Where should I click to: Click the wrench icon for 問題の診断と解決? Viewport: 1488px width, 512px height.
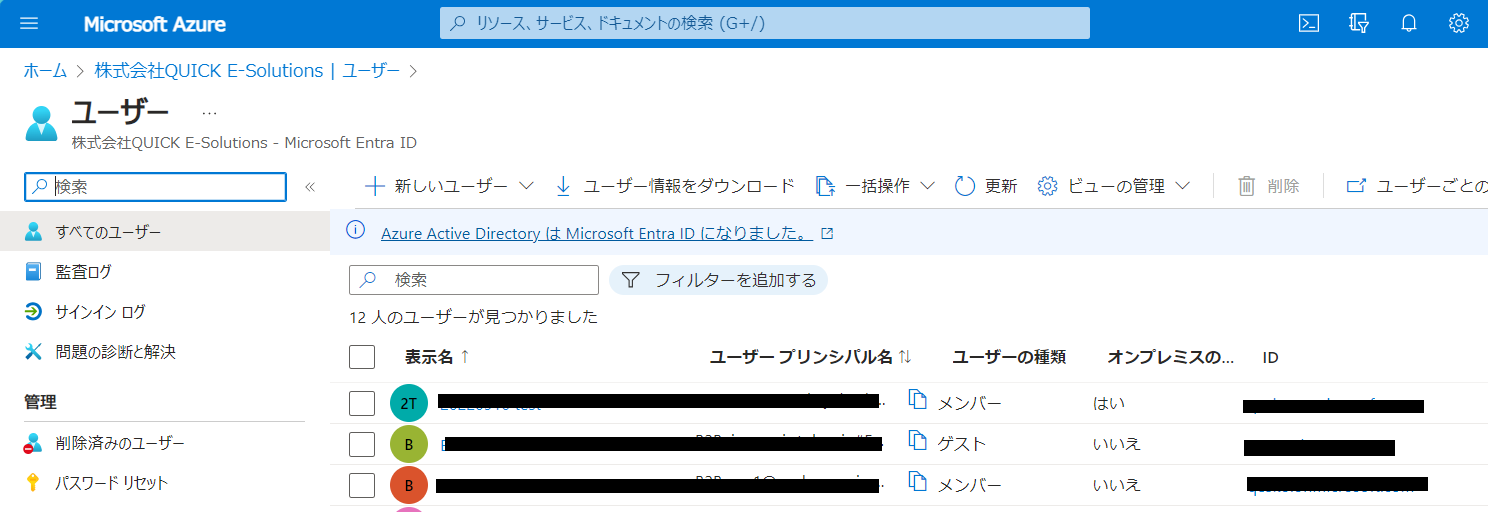[x=33, y=352]
